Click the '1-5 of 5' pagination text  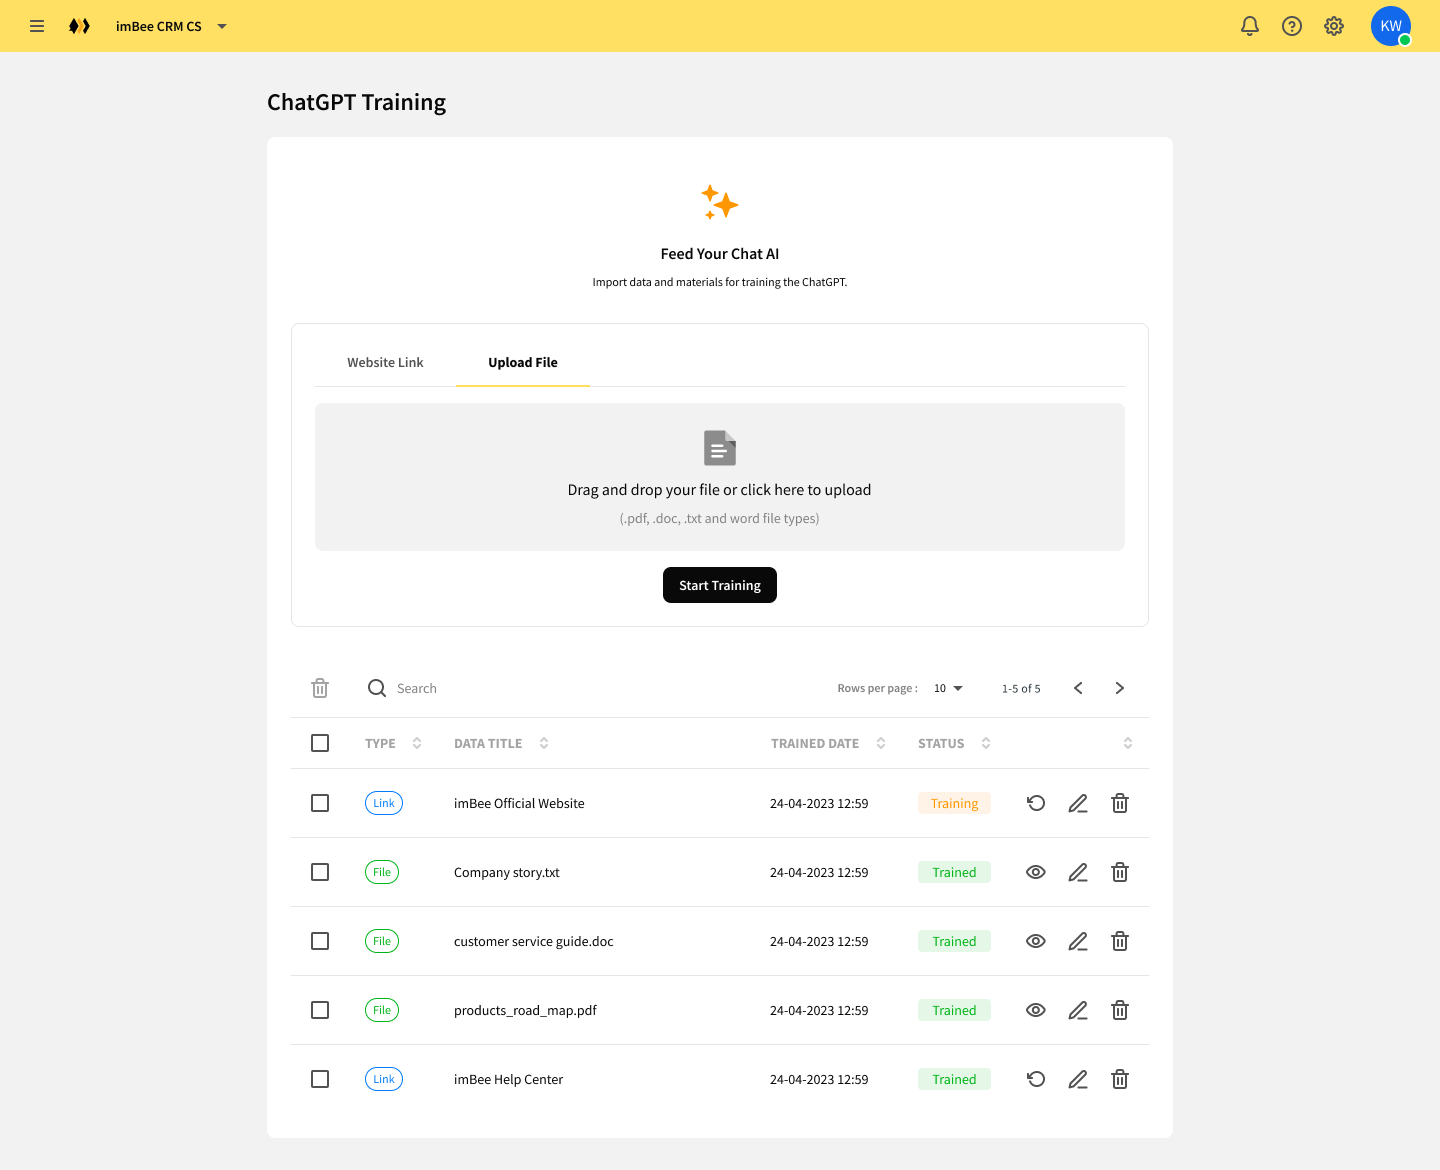(1021, 688)
